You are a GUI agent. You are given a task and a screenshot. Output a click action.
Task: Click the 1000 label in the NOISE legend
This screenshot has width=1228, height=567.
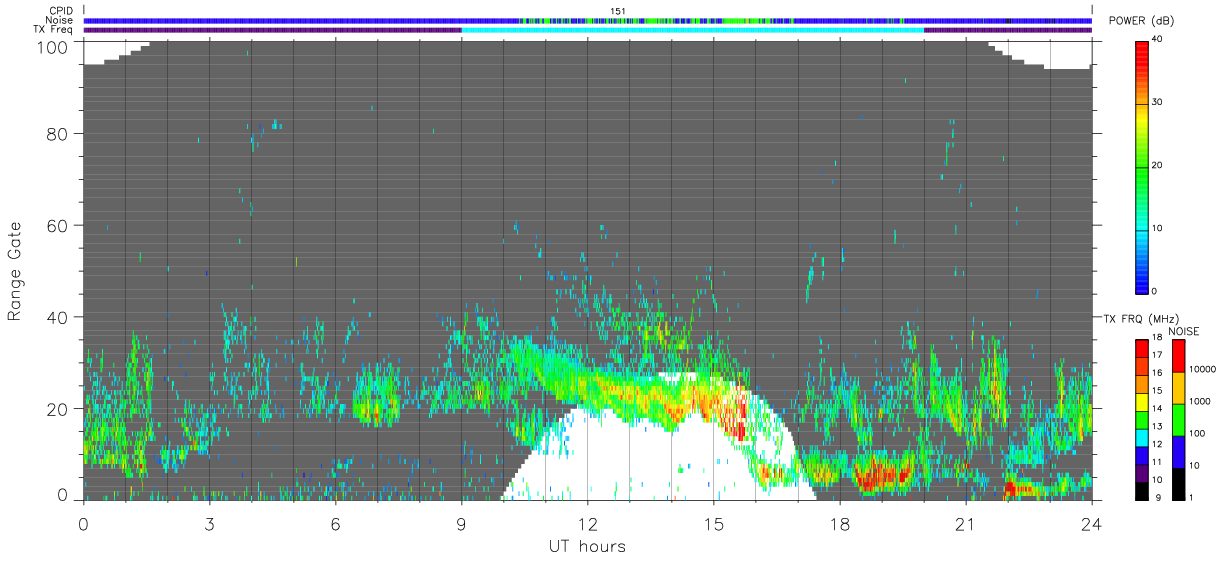(x=1198, y=400)
